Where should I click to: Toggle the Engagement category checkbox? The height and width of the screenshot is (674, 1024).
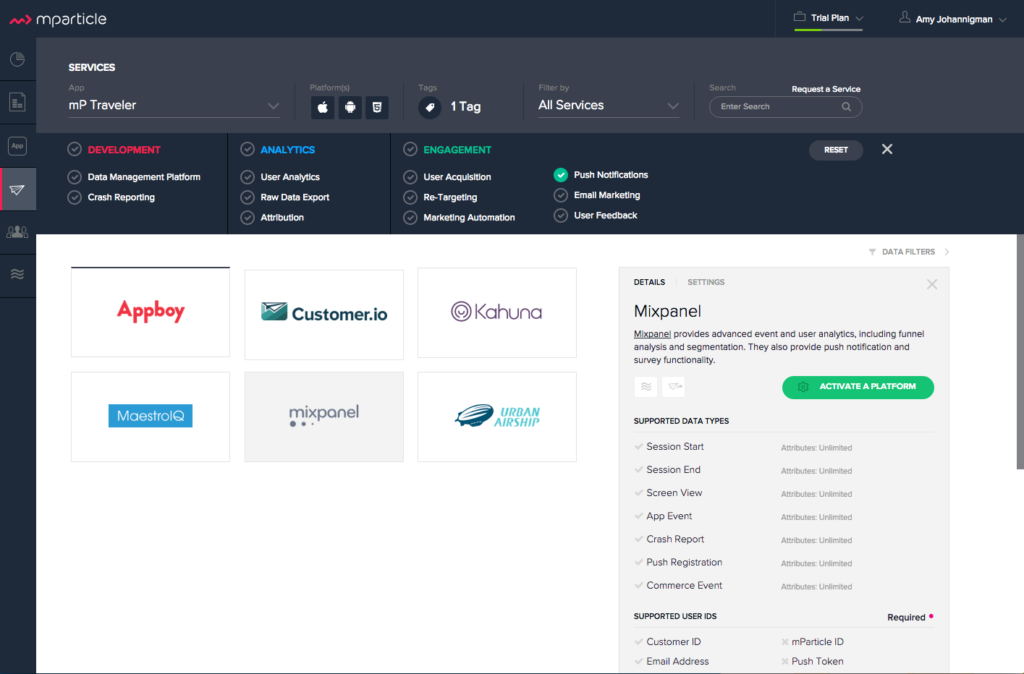pyautogui.click(x=410, y=150)
